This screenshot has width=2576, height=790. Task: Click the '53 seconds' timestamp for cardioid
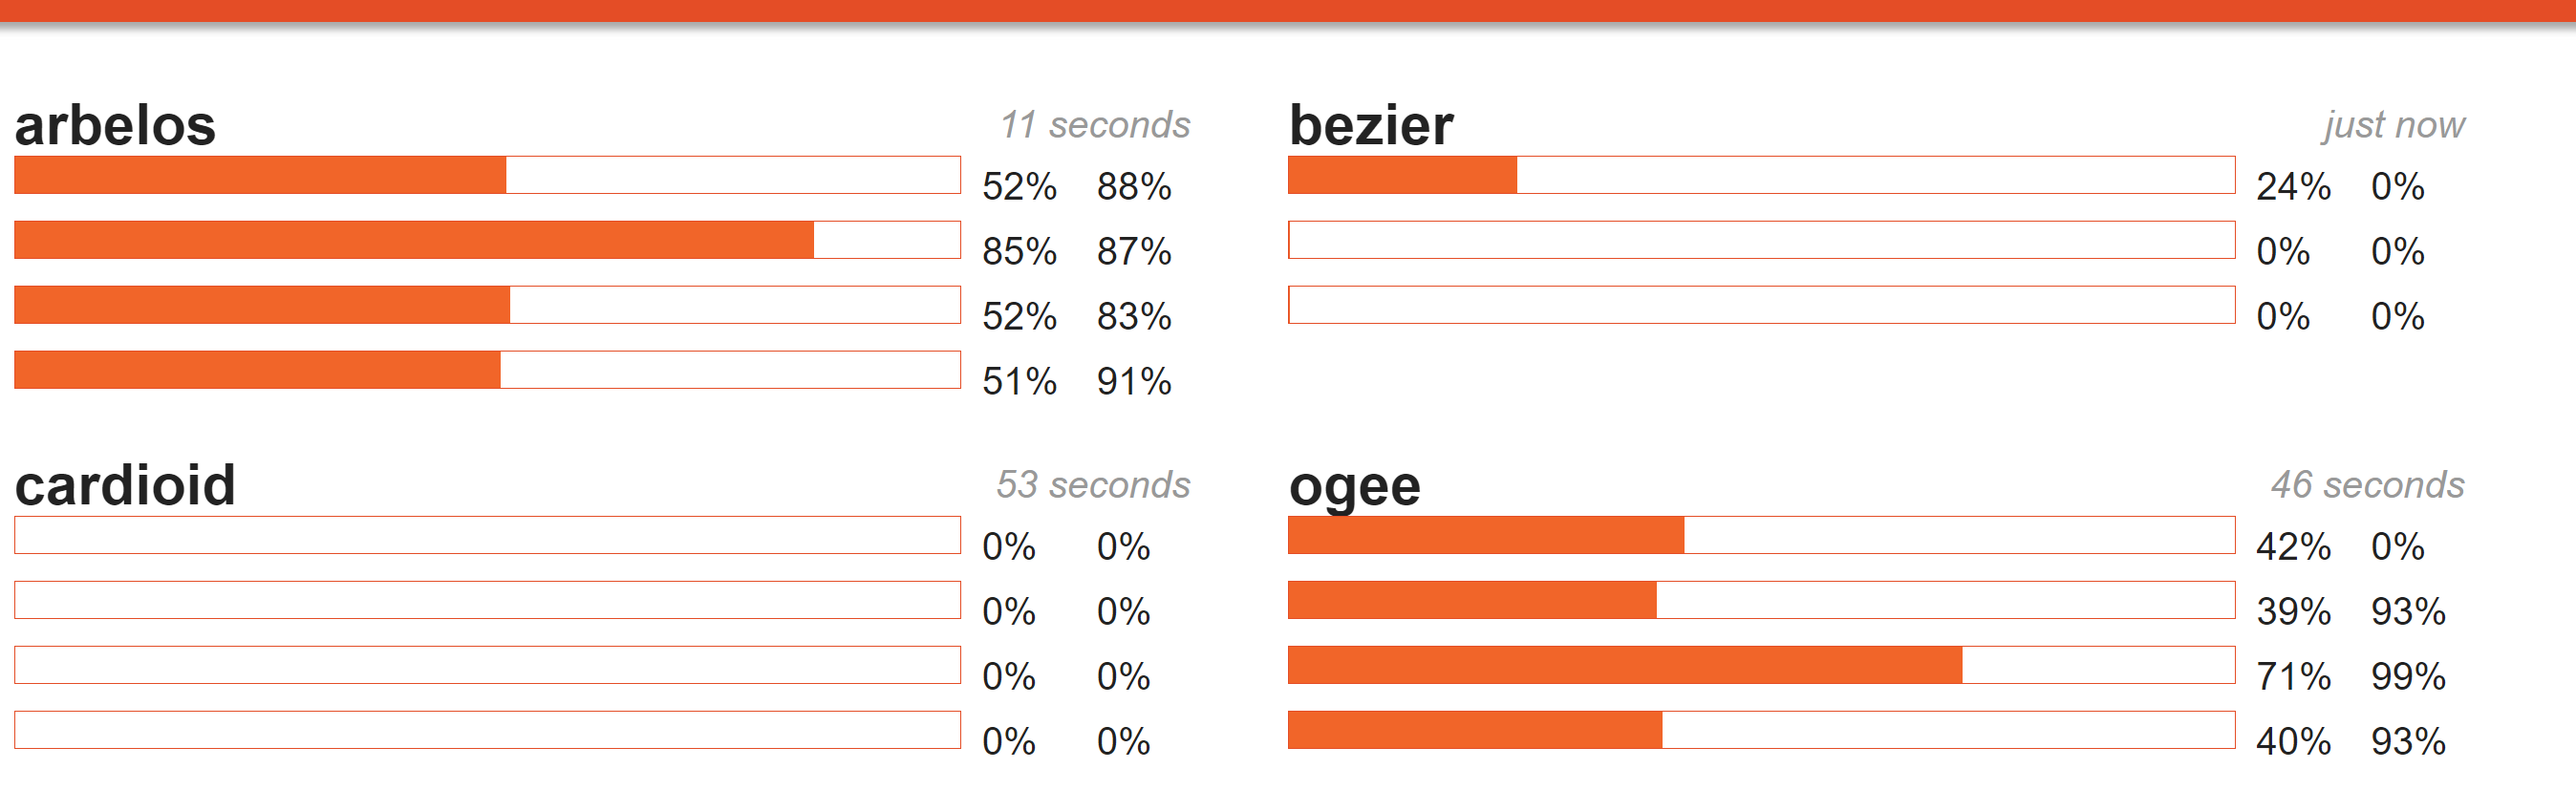pyautogui.click(x=1093, y=485)
